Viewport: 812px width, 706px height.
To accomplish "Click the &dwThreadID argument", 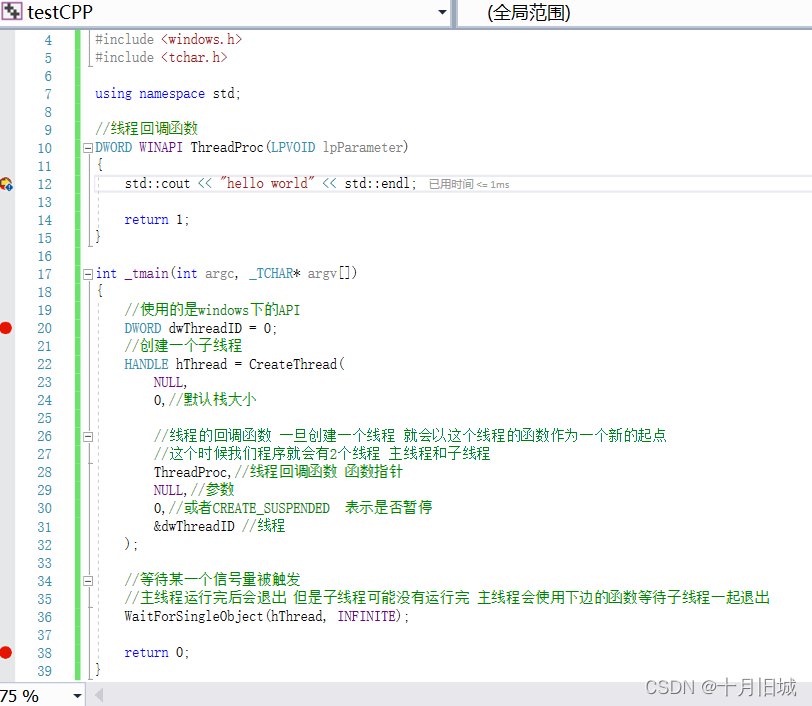I will [194, 526].
